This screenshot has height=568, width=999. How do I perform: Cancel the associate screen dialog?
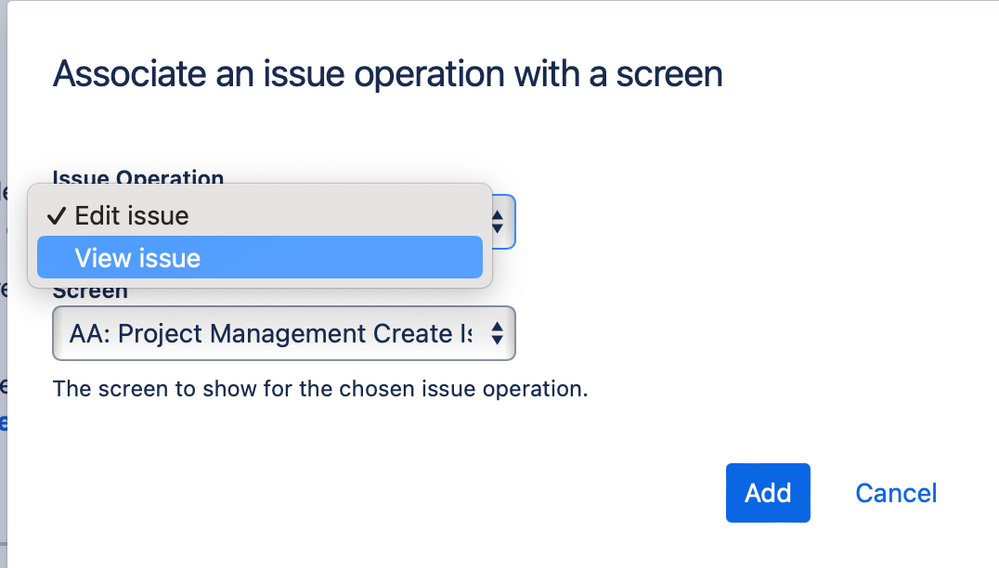click(895, 493)
